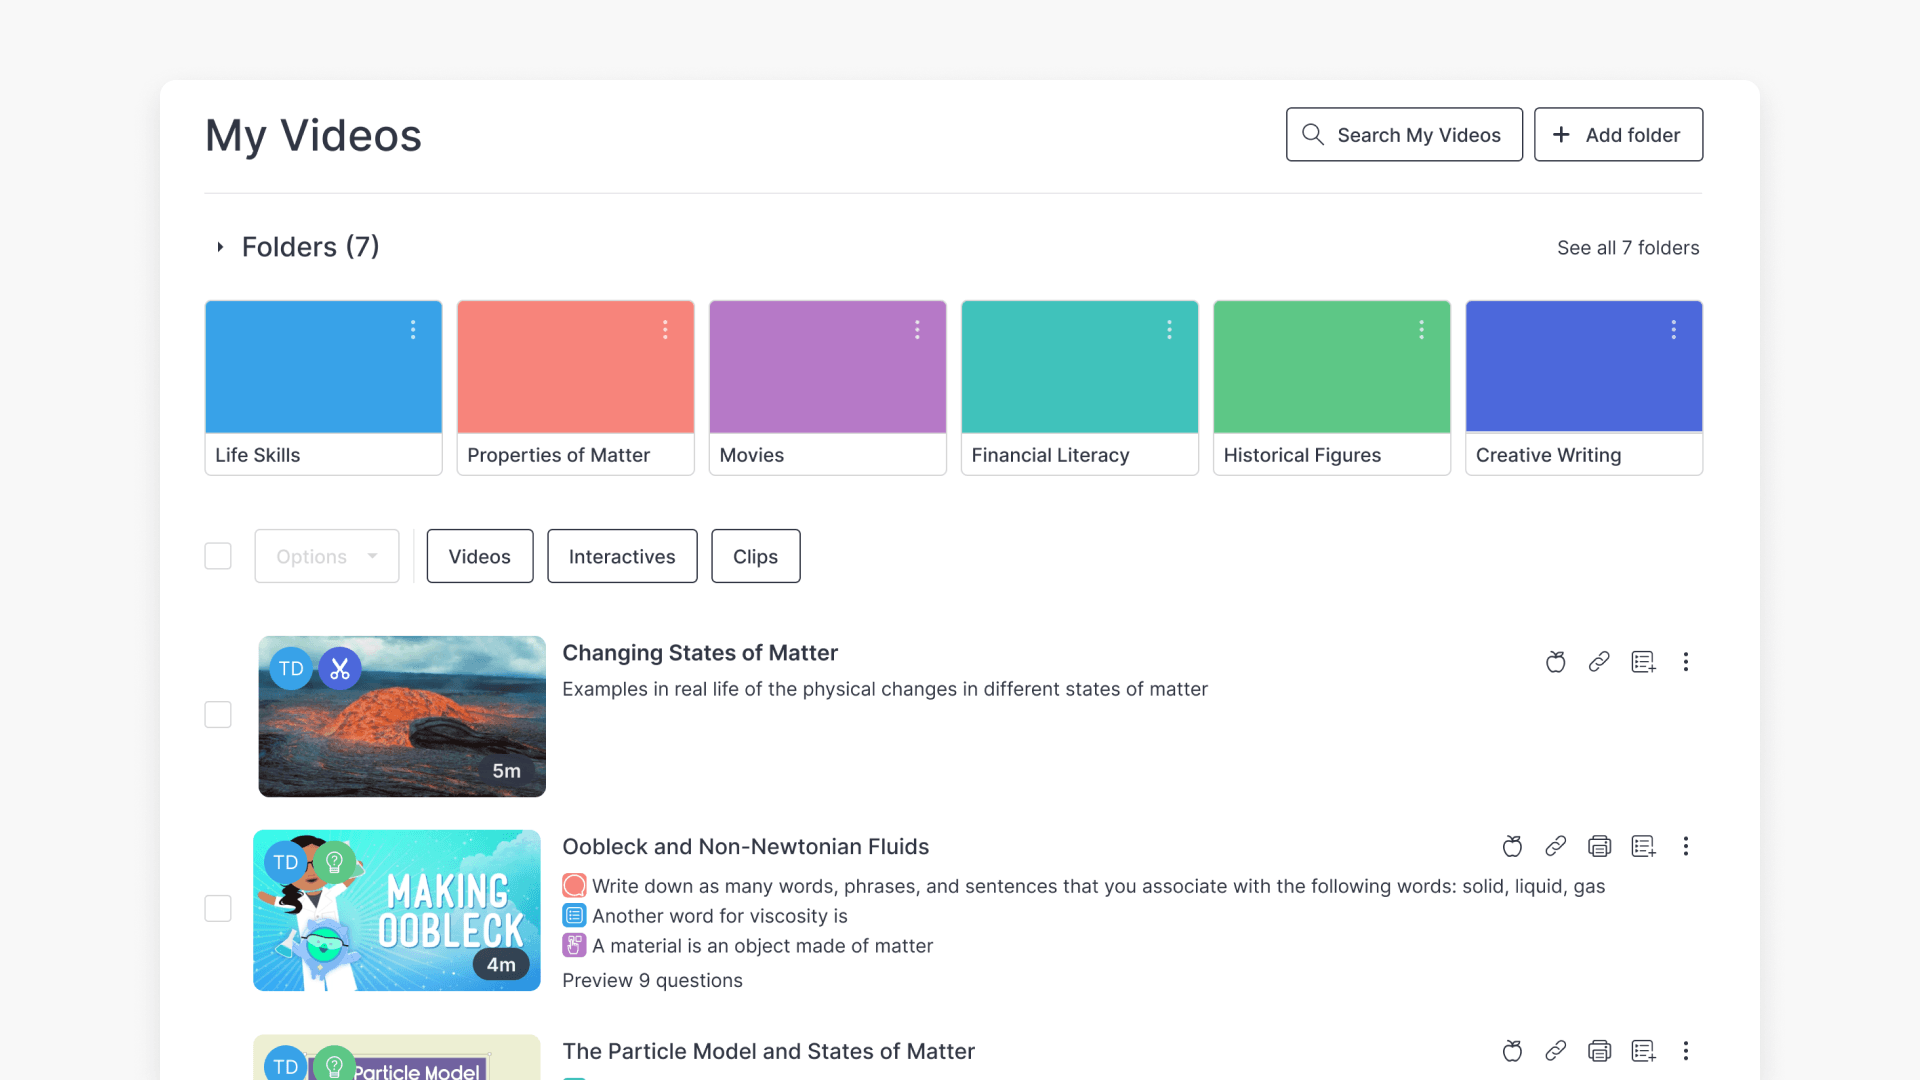Screen dimensions: 1920x1080
Task: Open the Options dropdown
Action: coord(327,556)
